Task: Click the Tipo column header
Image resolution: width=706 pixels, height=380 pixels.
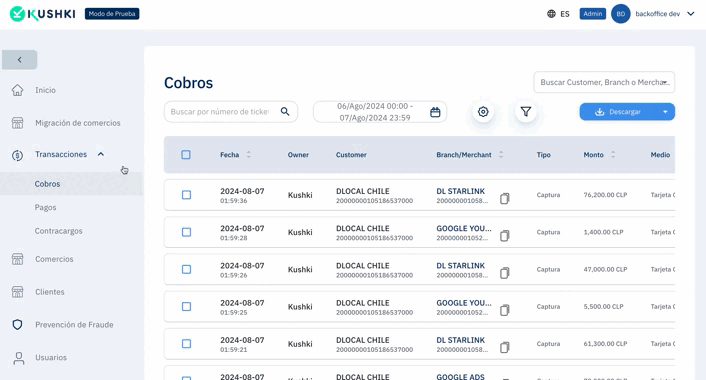Action: (543, 154)
